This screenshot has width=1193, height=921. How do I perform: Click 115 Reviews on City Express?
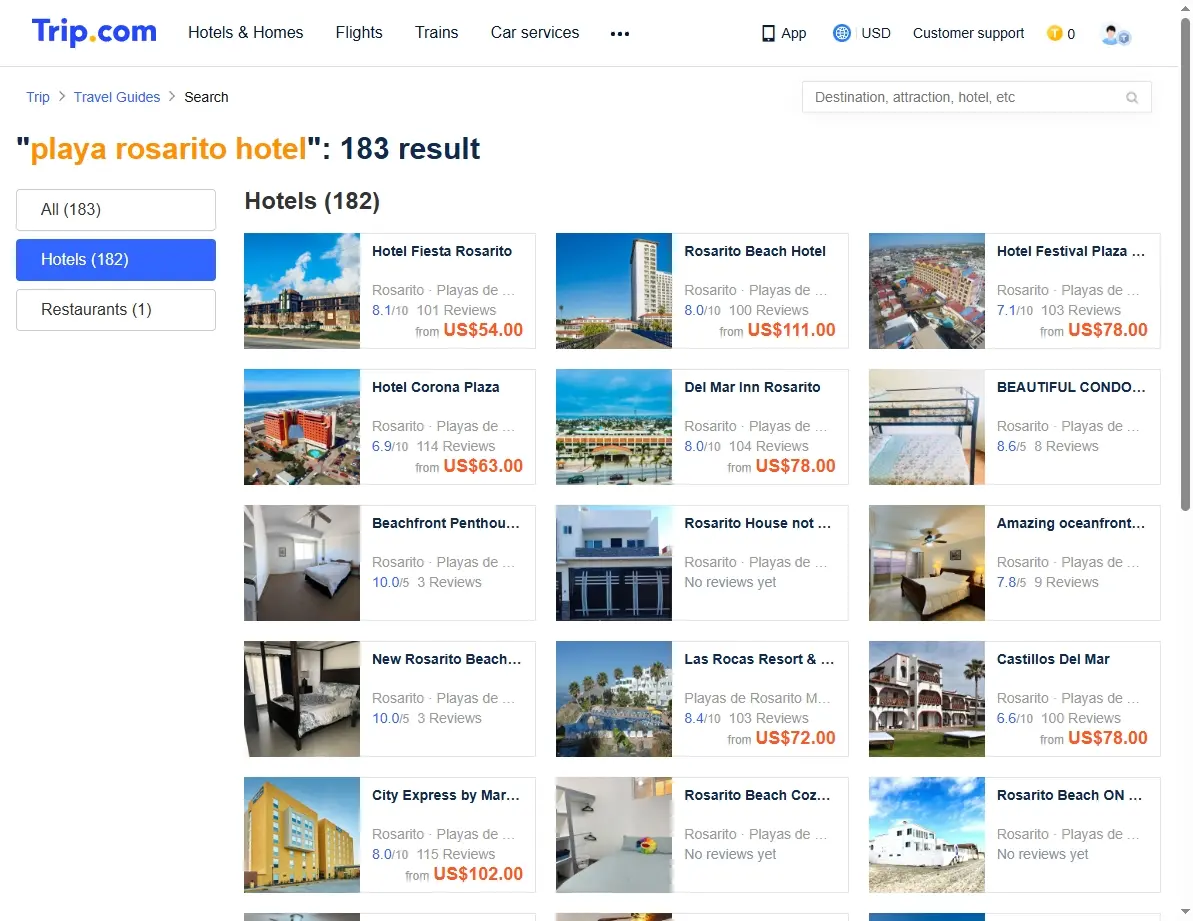point(456,855)
